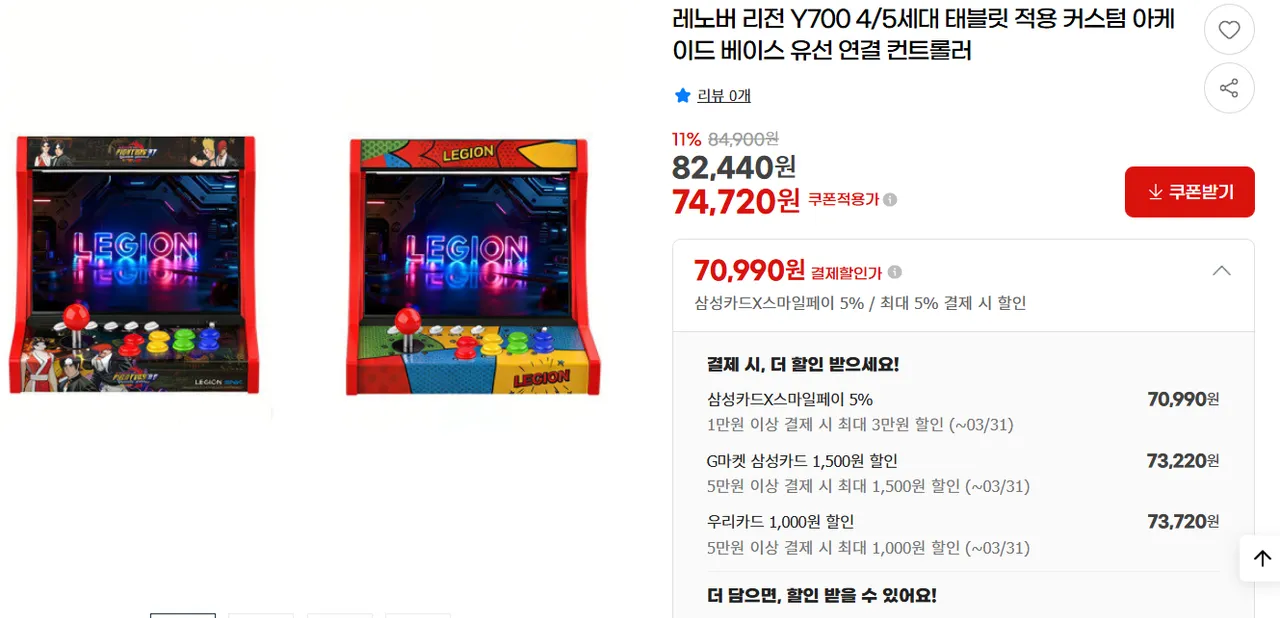Click the first thumbnail below product images
This screenshot has width=1280, height=618.
coord(183,615)
